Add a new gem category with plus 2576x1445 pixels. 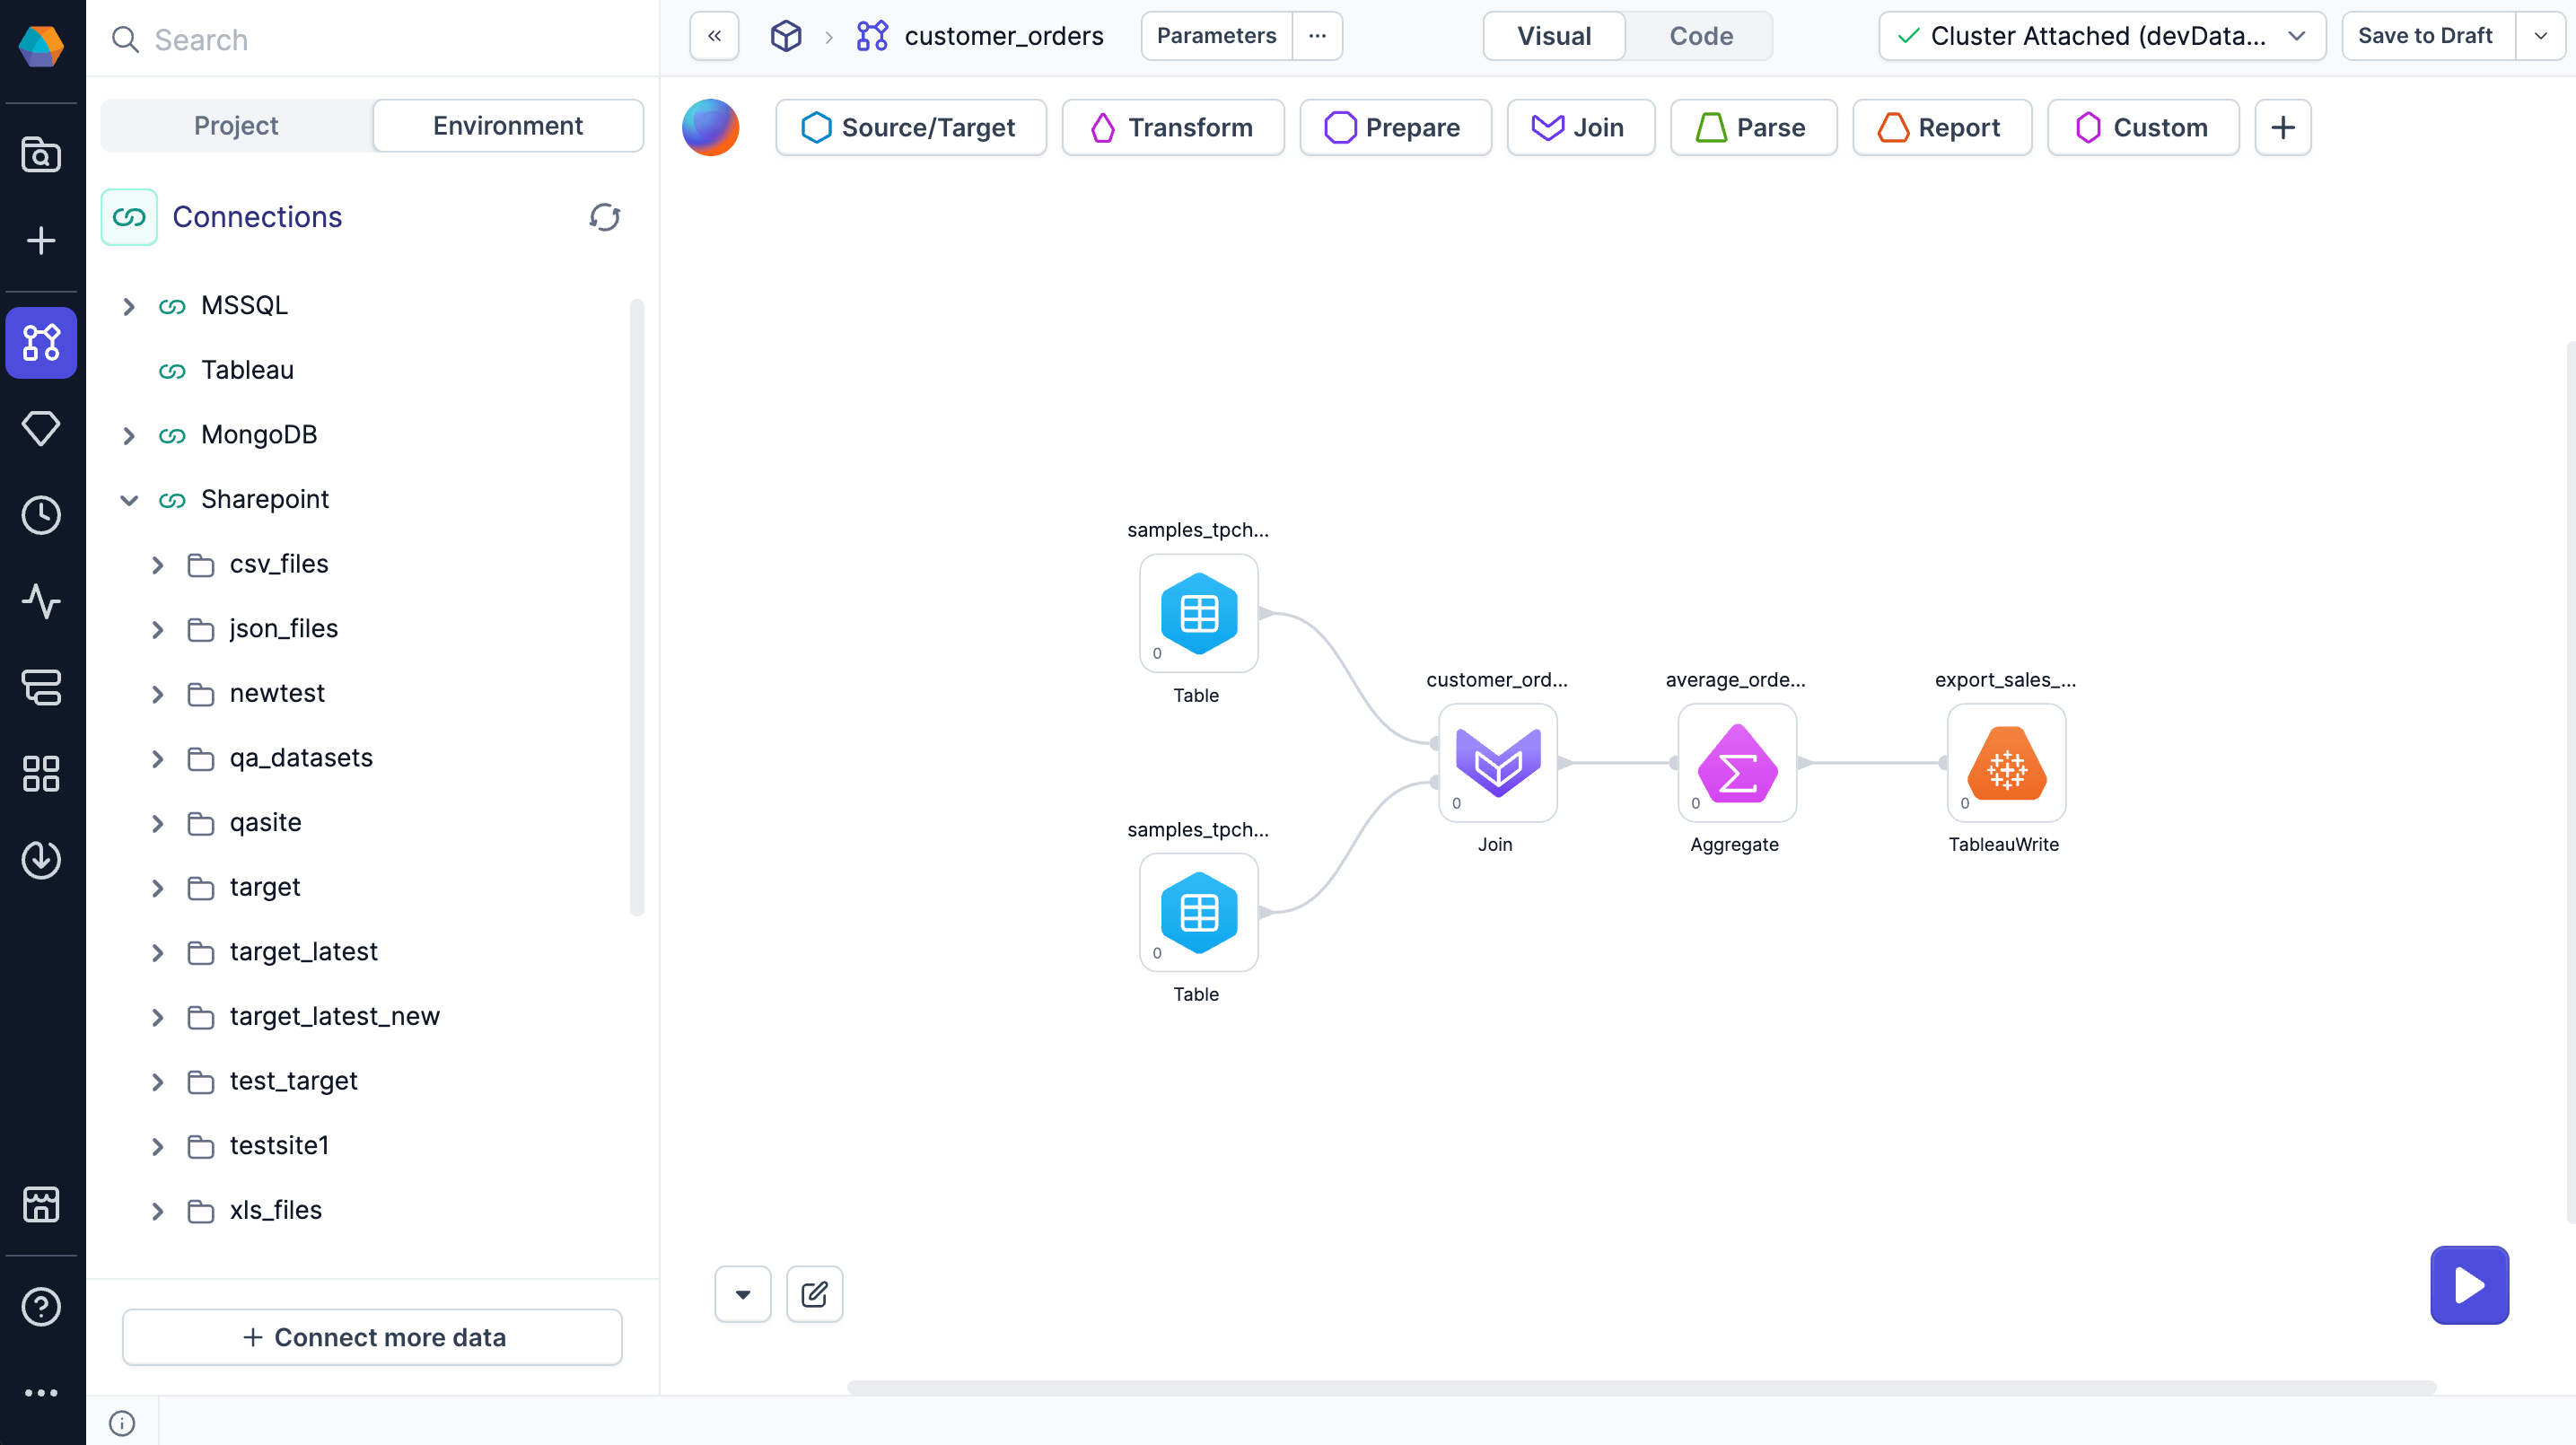click(x=2282, y=127)
